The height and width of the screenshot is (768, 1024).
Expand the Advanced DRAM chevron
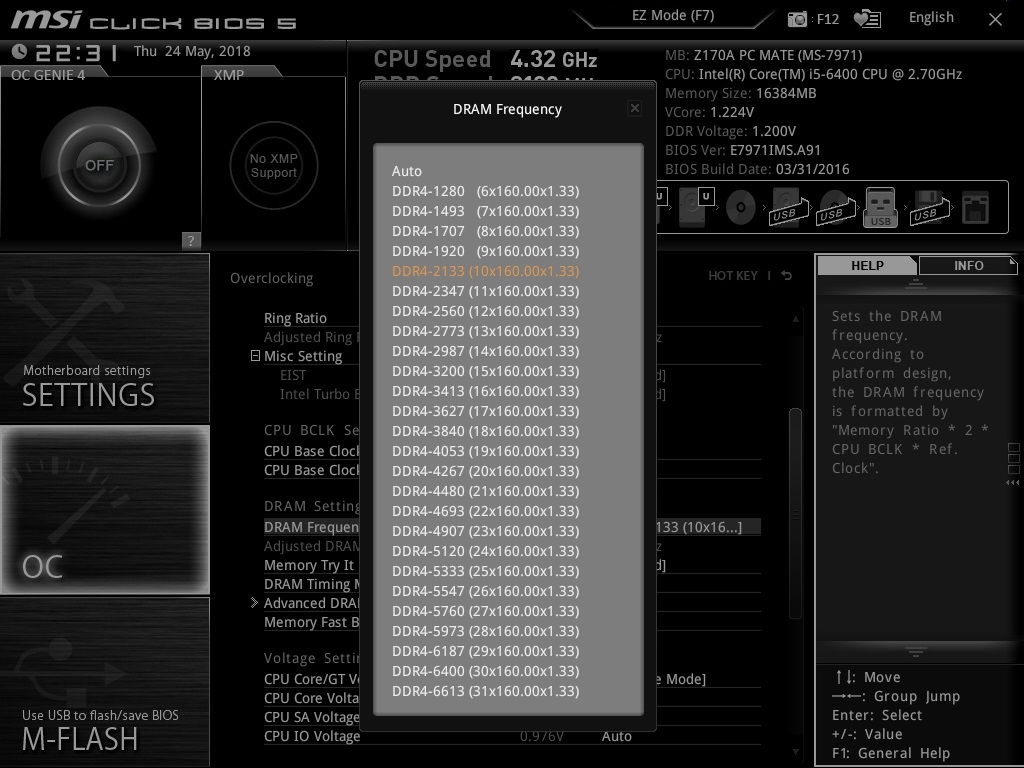[254, 603]
